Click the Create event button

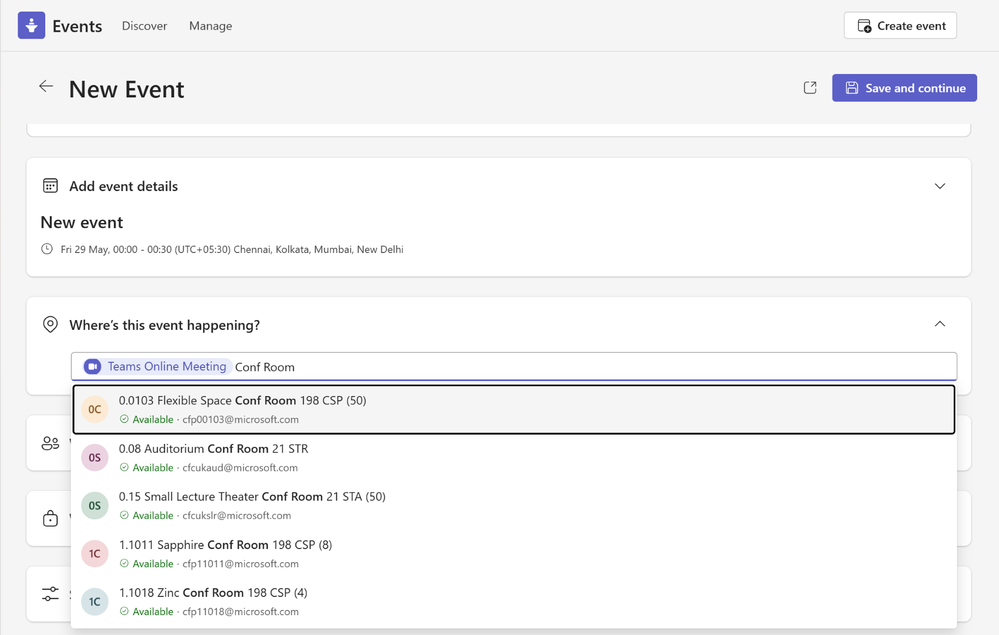click(900, 25)
